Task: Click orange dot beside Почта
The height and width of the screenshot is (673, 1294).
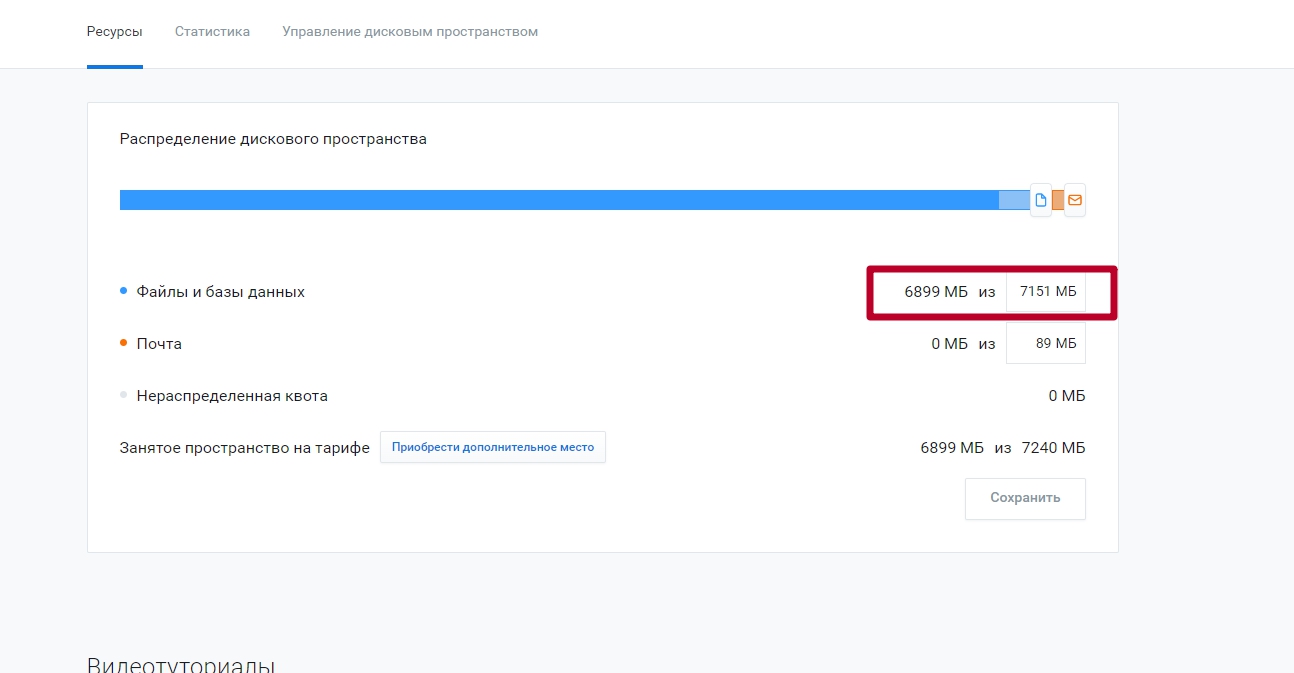Action: pyautogui.click(x=124, y=343)
